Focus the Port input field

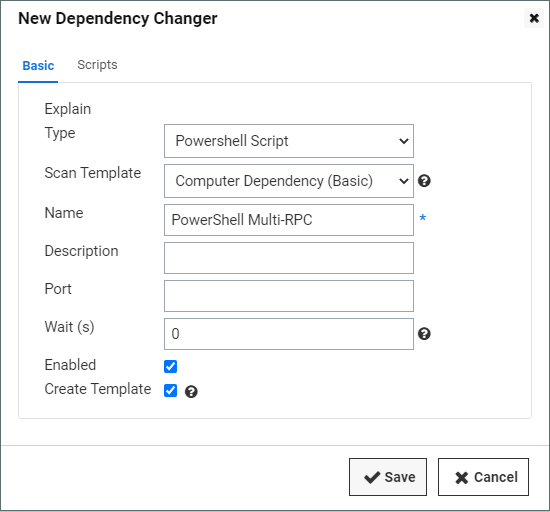(289, 296)
